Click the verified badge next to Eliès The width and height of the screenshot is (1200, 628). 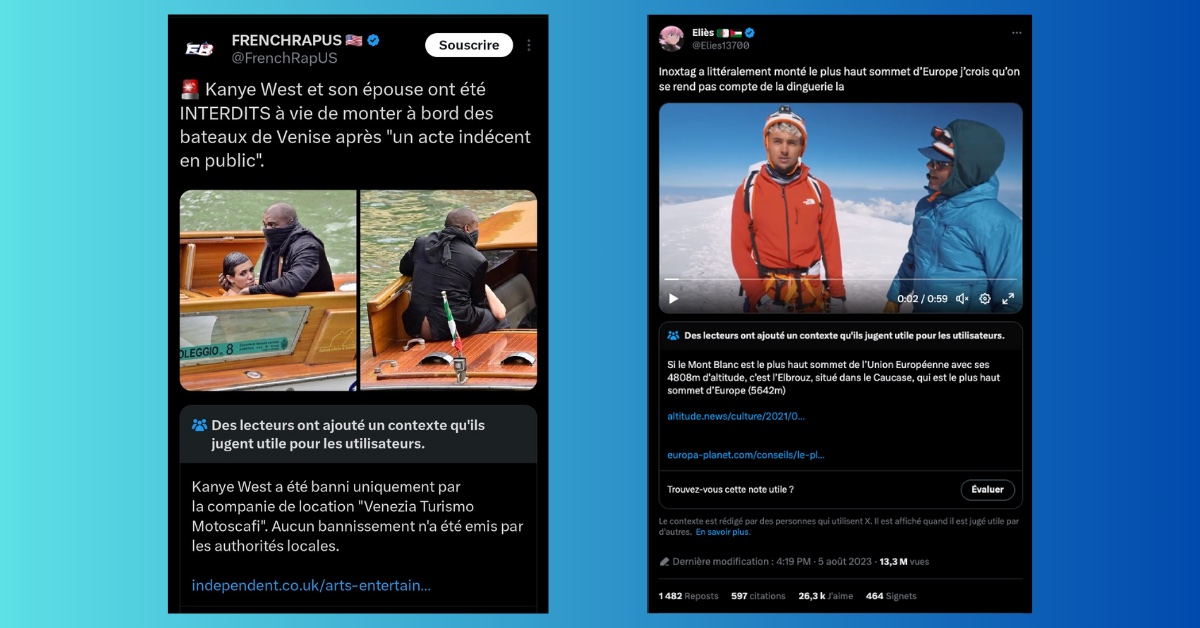[749, 32]
